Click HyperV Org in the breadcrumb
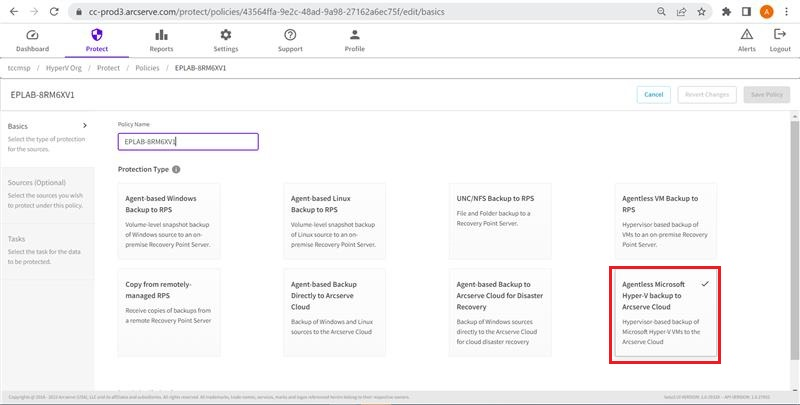The height and width of the screenshot is (405, 800). [64, 68]
